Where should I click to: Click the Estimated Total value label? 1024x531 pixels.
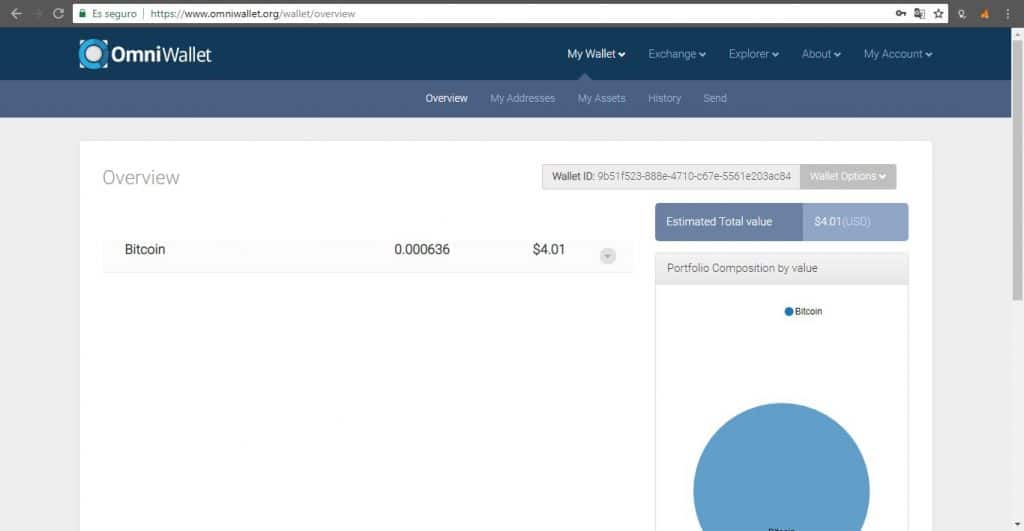[x=719, y=221]
